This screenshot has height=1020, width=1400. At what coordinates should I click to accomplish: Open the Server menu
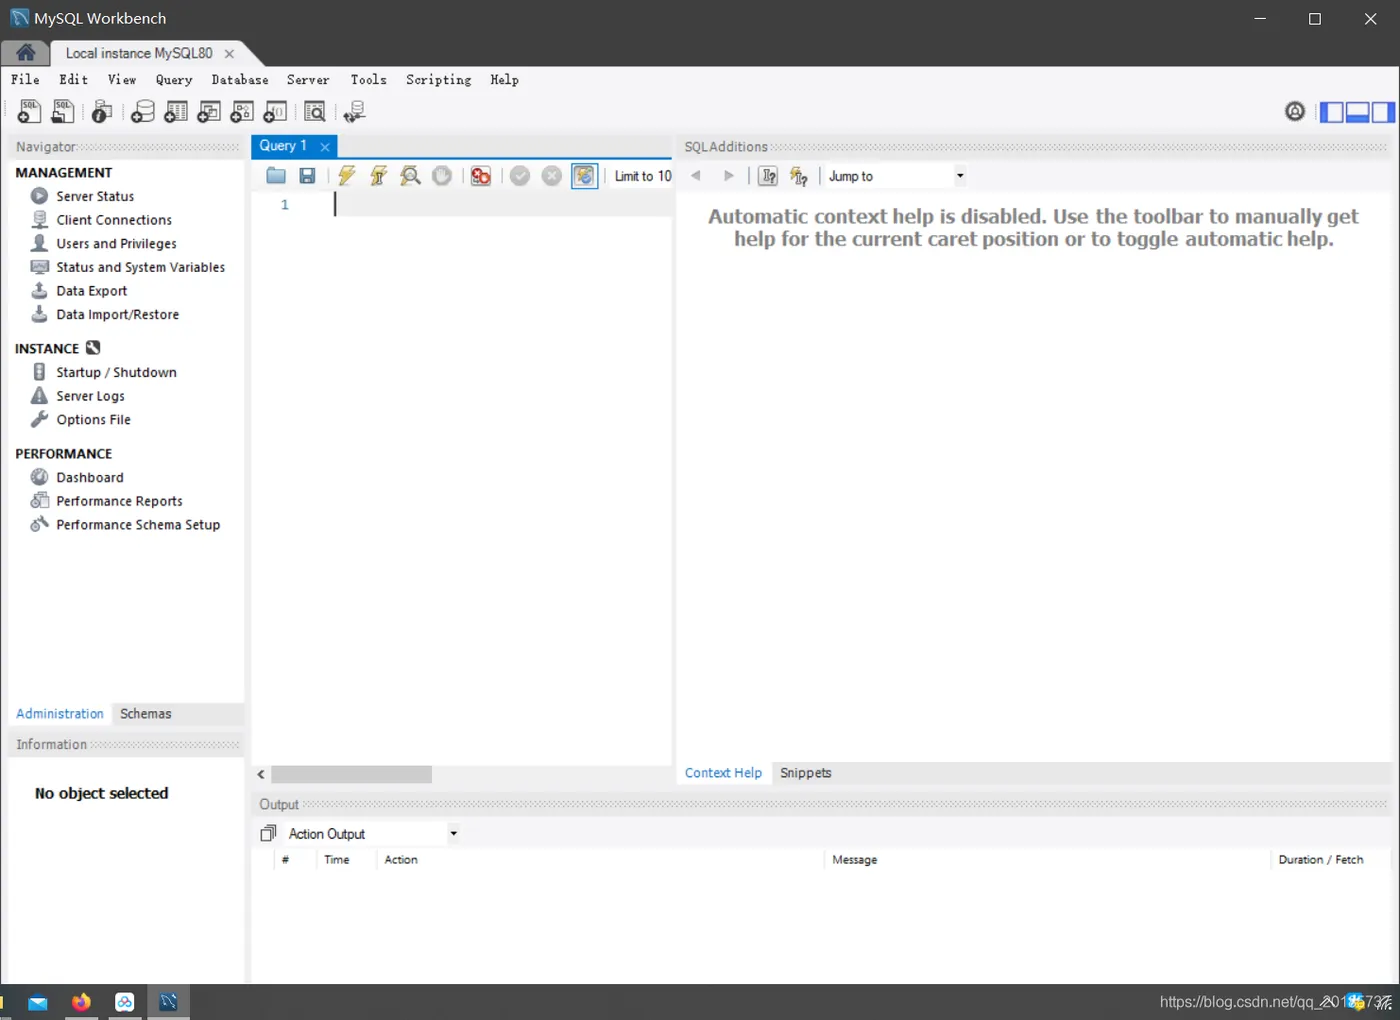[308, 80]
